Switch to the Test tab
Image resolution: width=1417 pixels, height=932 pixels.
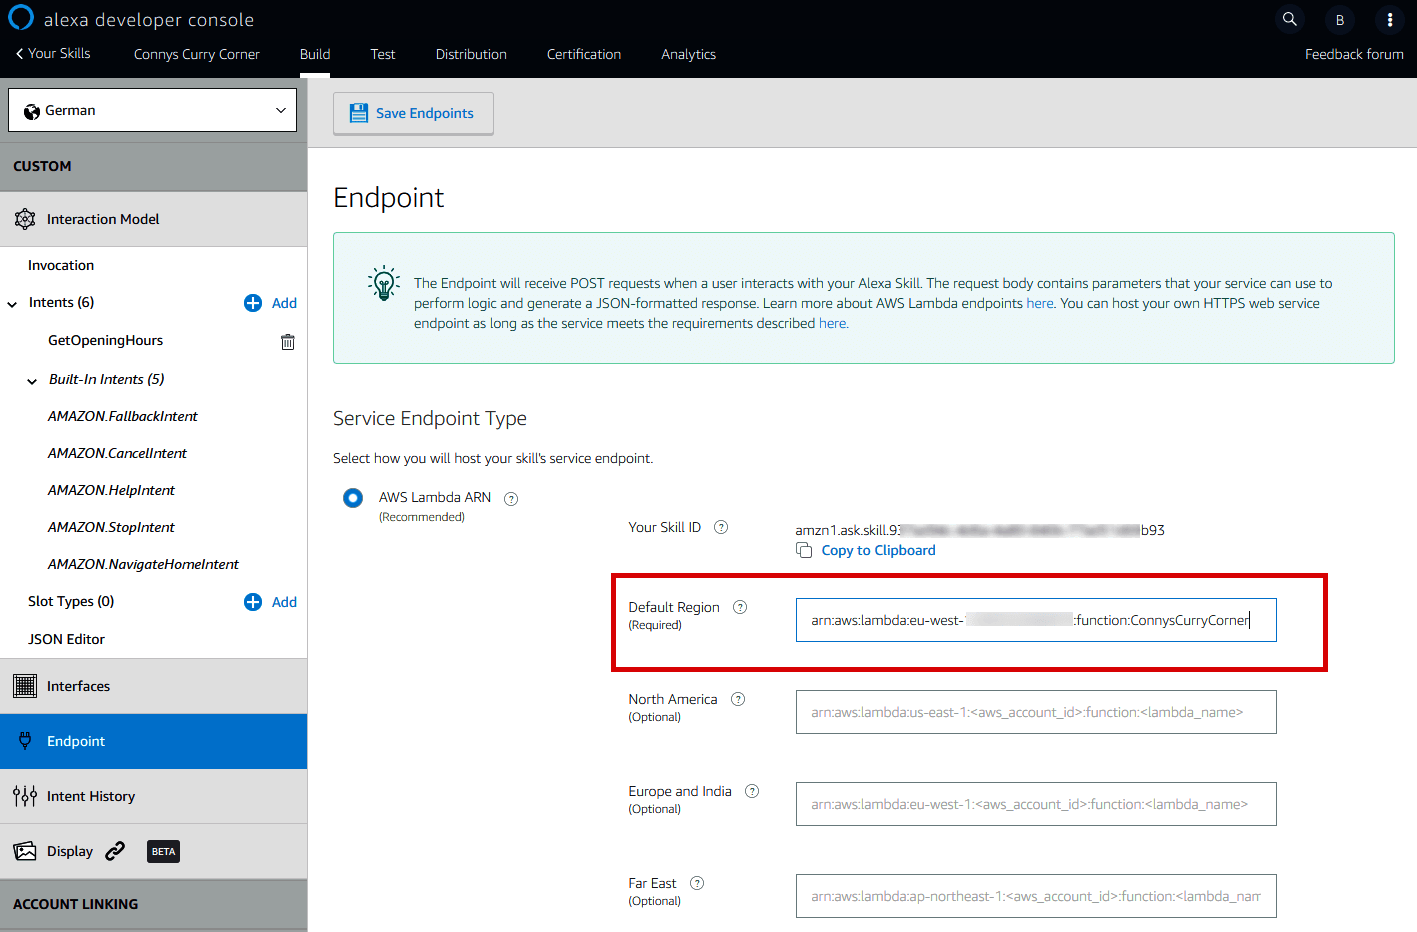point(382,54)
